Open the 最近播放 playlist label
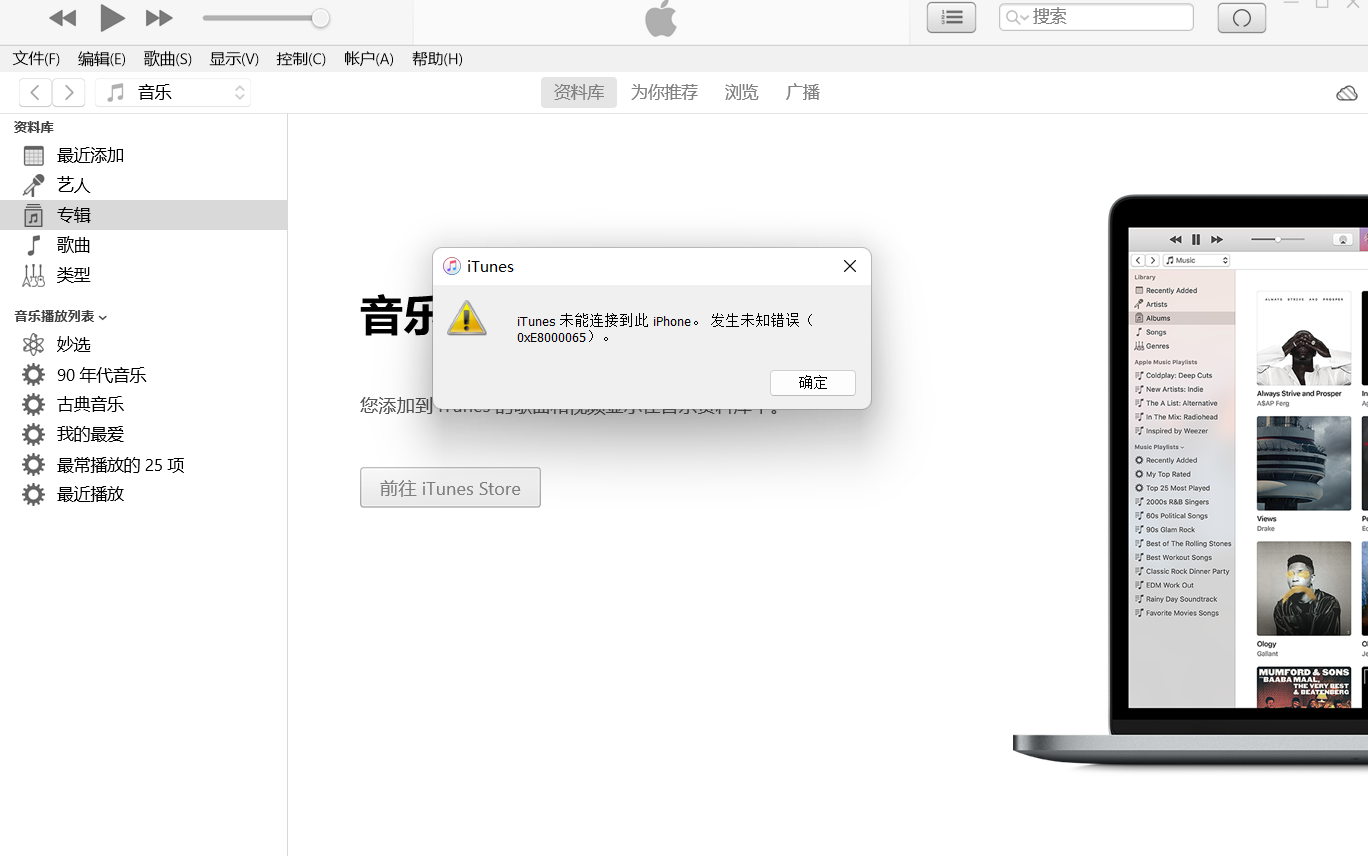The width and height of the screenshot is (1368, 856). pos(91,494)
